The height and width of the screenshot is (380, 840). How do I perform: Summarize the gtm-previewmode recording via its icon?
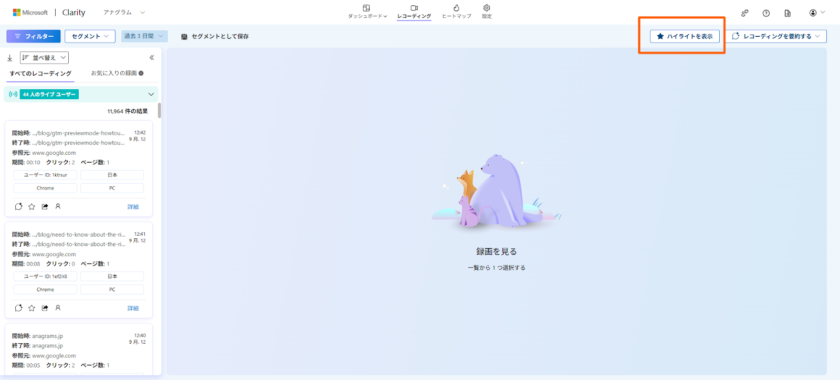point(18,206)
